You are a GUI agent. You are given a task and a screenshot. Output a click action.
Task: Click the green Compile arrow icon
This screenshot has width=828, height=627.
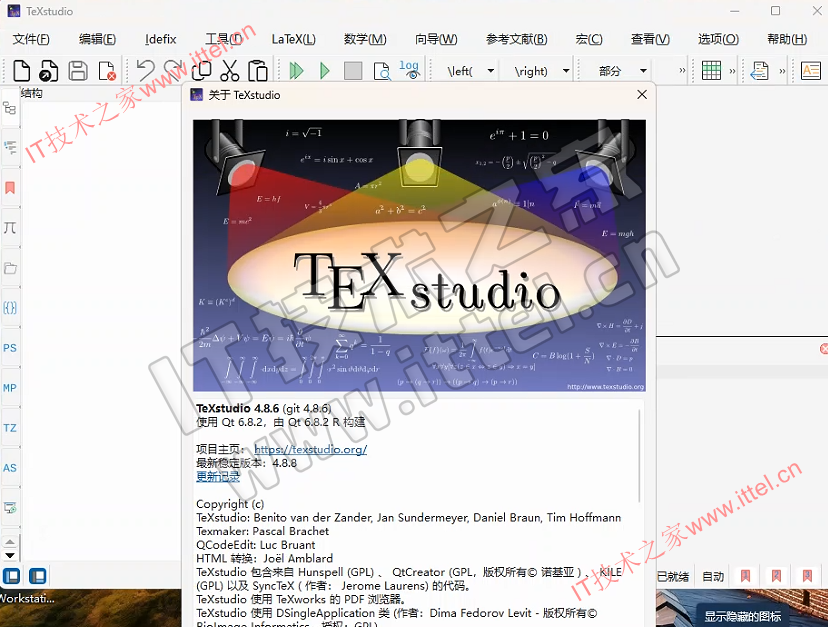pos(324,70)
